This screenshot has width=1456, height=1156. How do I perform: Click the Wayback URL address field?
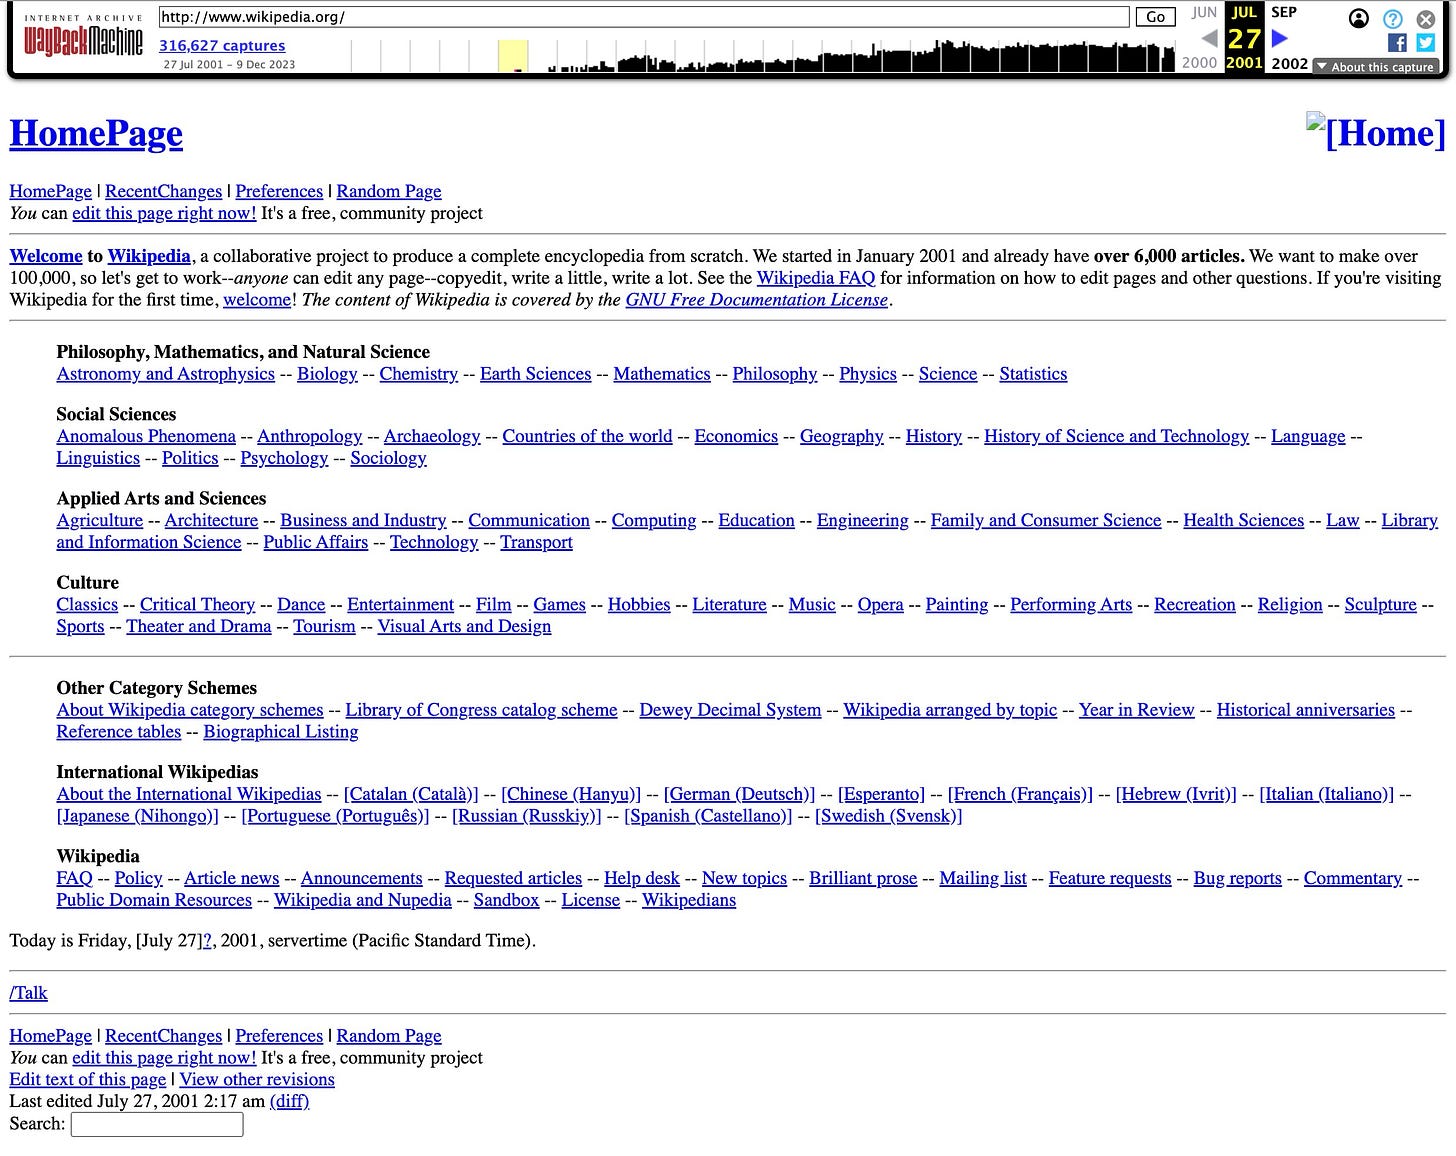(643, 17)
